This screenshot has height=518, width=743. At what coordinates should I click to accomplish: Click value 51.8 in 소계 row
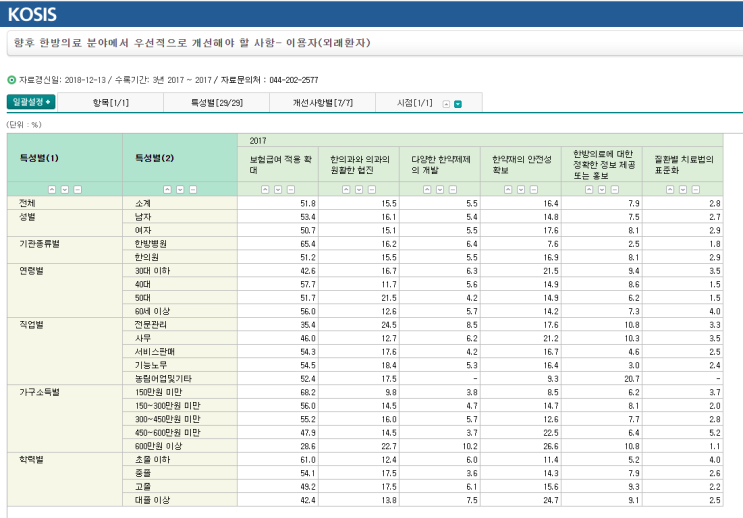point(308,203)
